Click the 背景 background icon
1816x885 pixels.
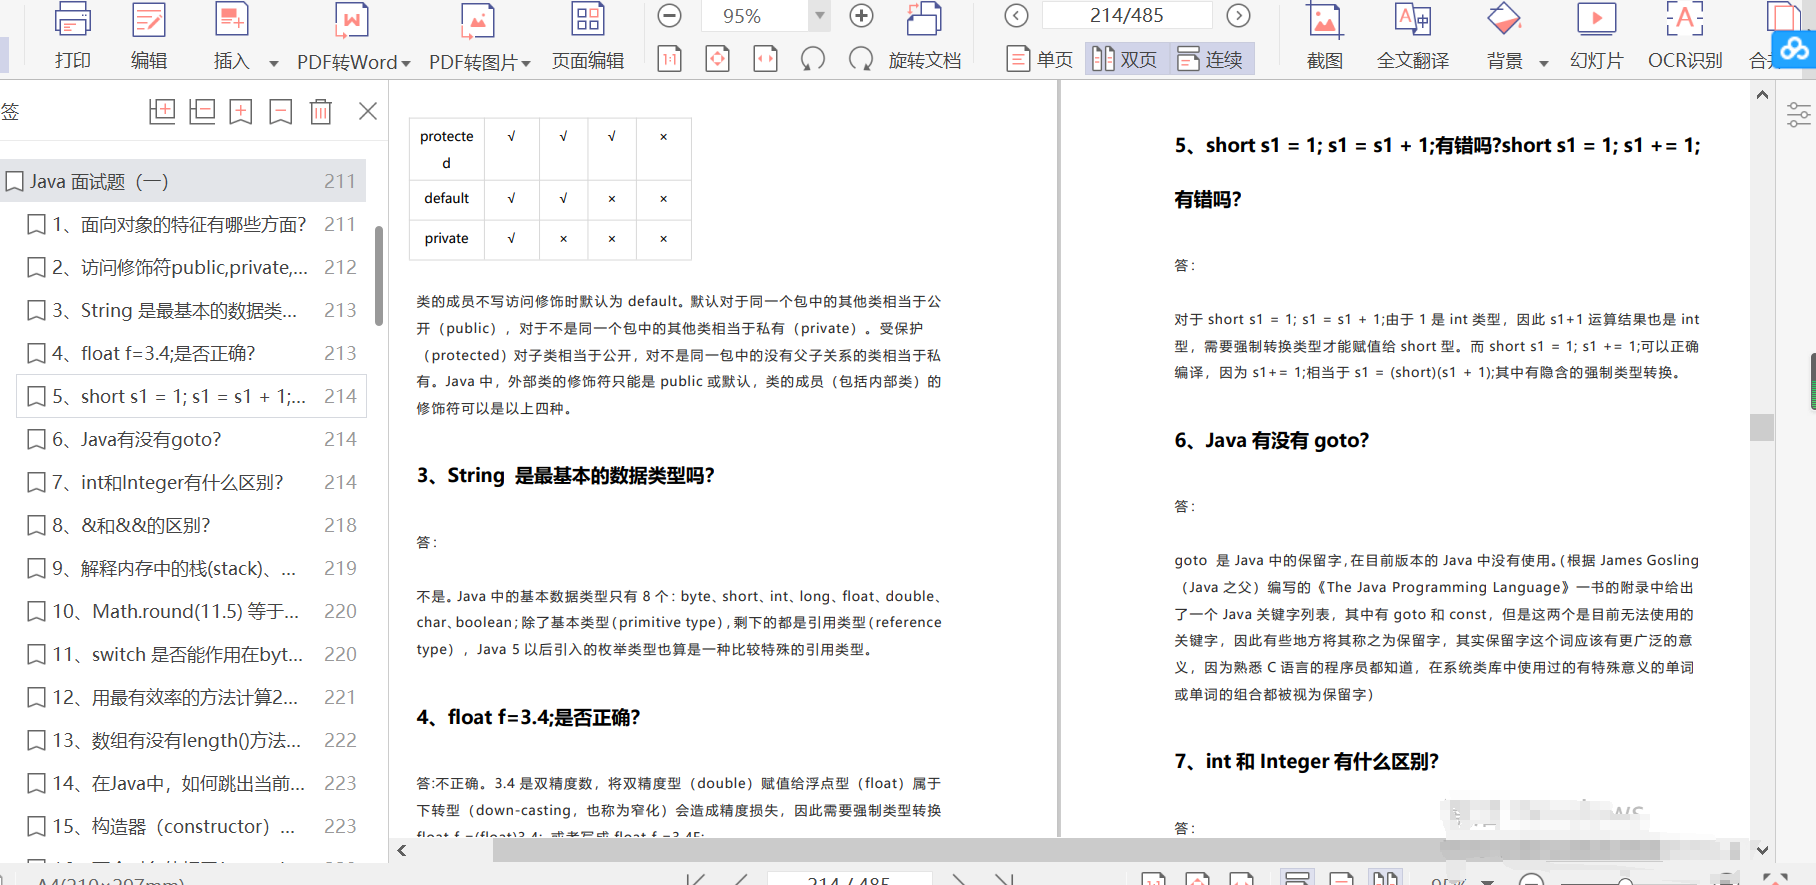1504,21
